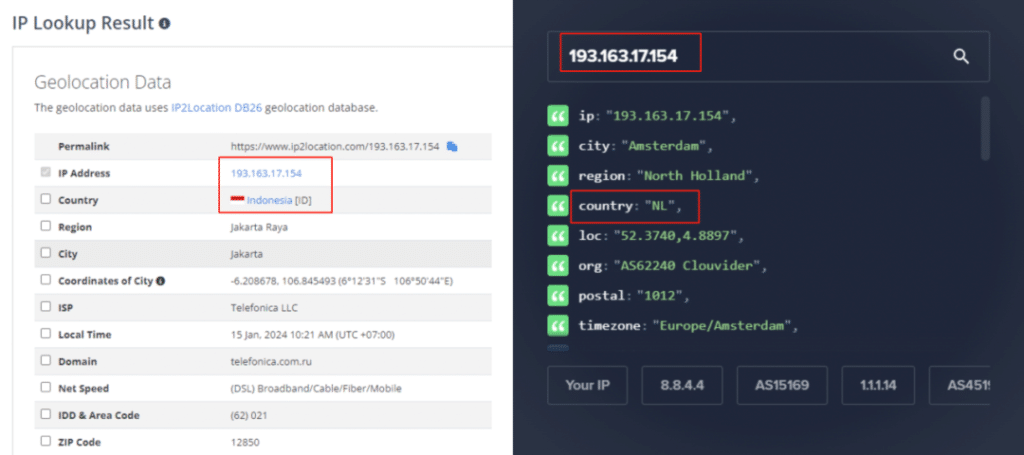The height and width of the screenshot is (455, 1024).
Task: Click the Your IP button
Action: (588, 385)
